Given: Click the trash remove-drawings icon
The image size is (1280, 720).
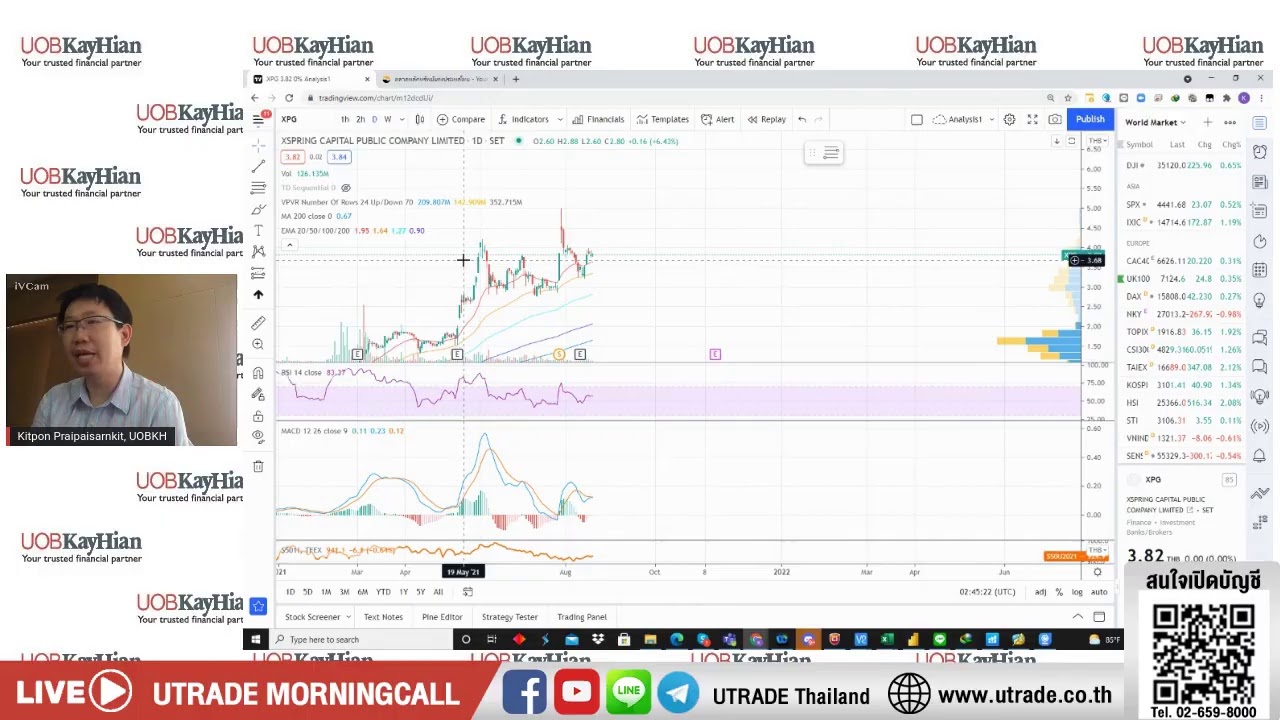Looking at the screenshot, I should click(258, 466).
